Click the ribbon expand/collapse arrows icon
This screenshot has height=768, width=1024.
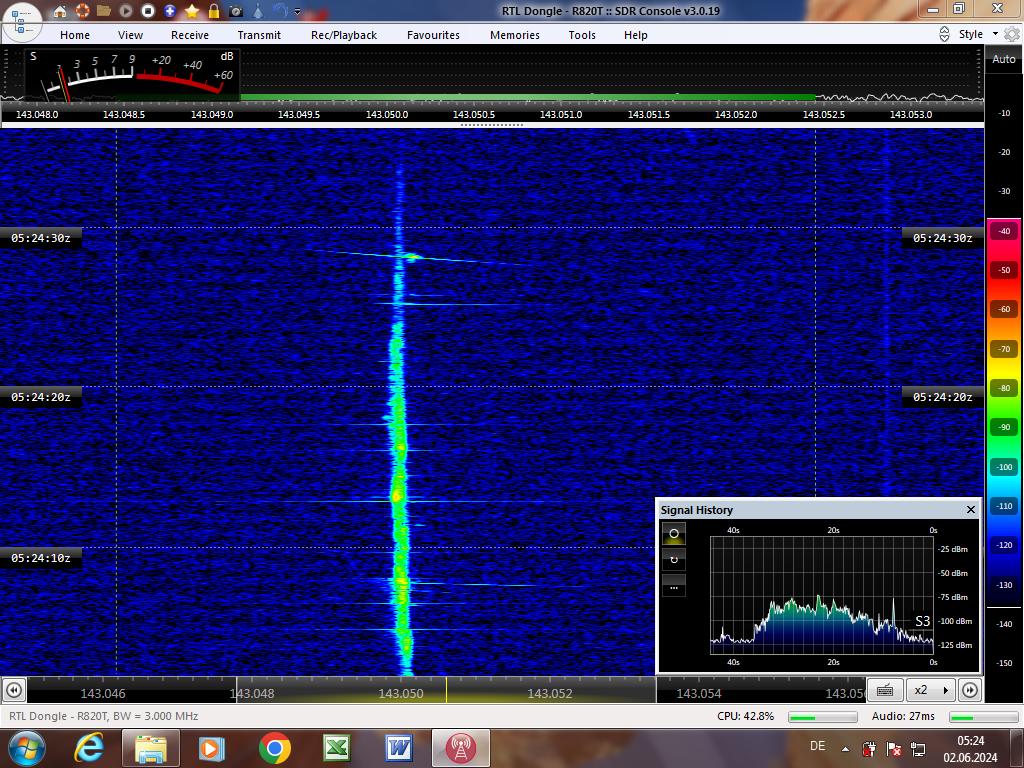[944, 35]
